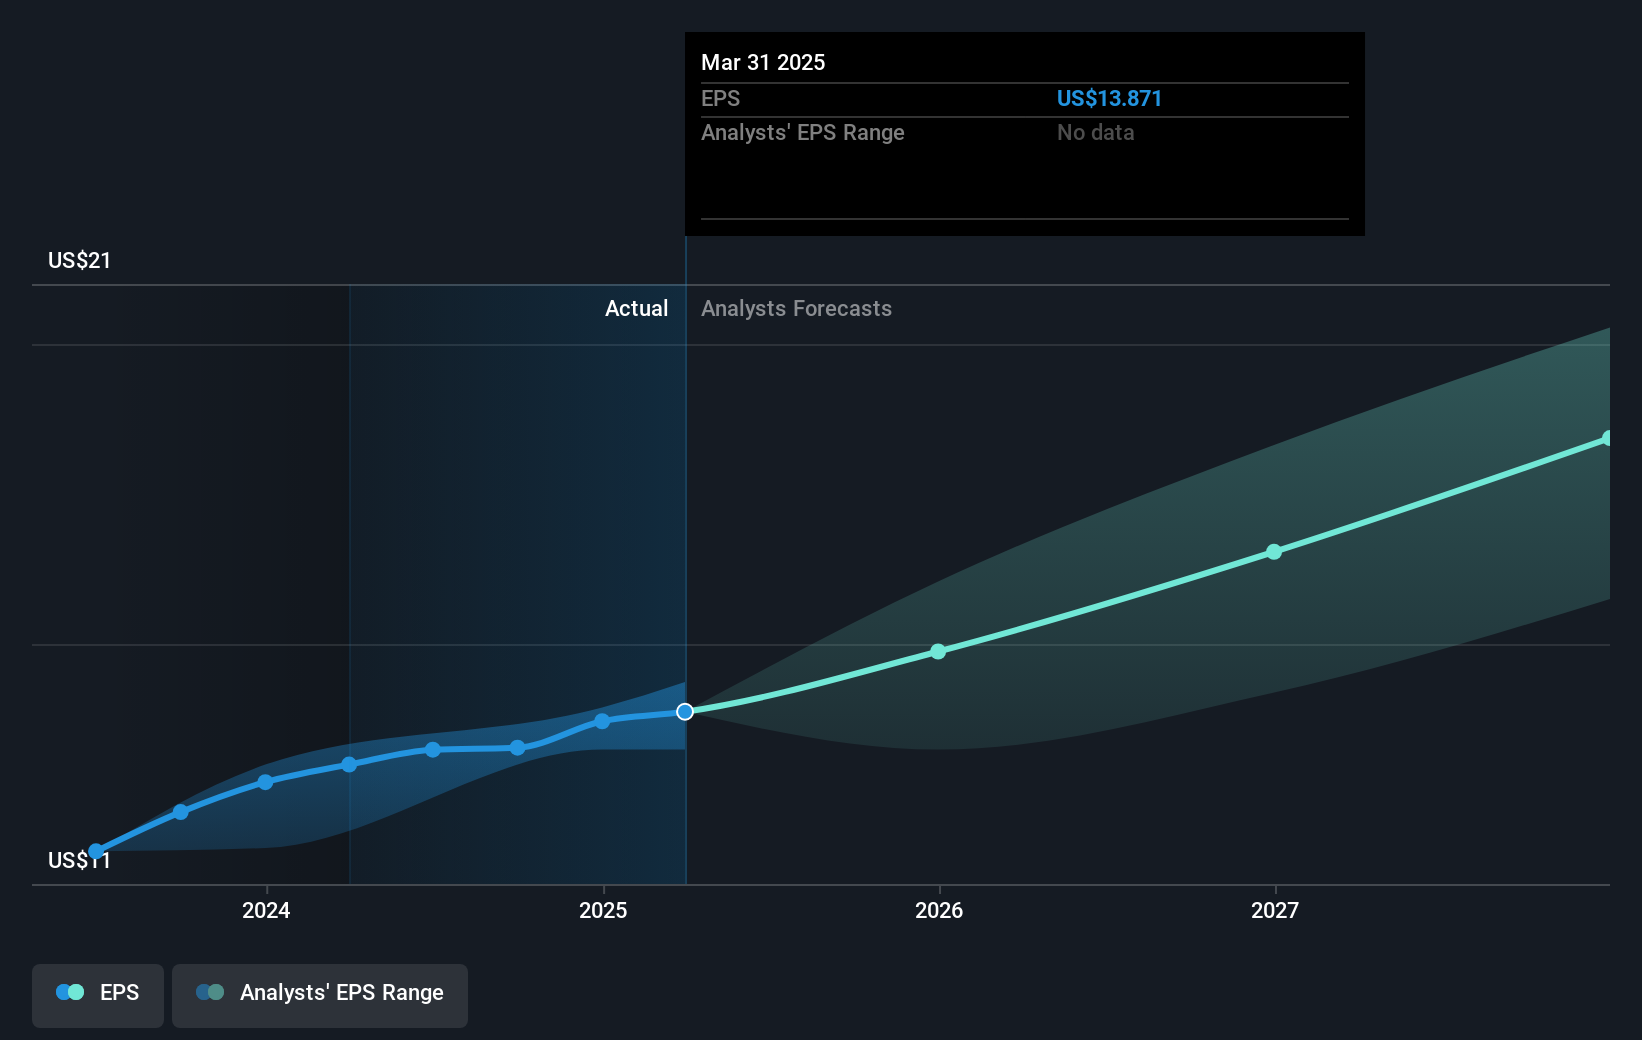Click the 2026 x-axis label
The height and width of the screenshot is (1040, 1642).
point(939,910)
